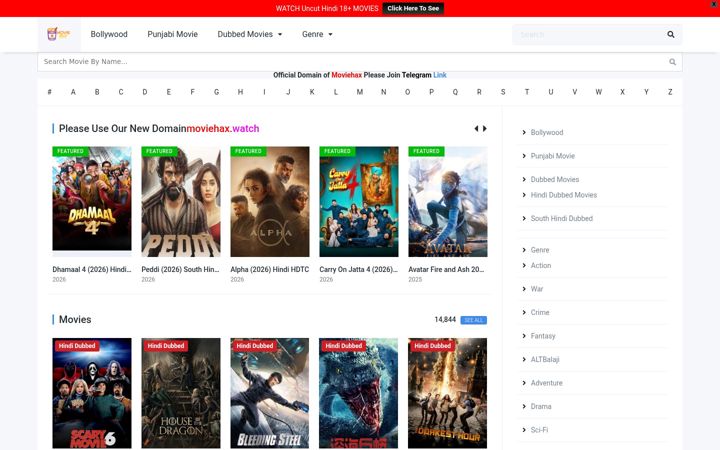This screenshot has height=450, width=720.
Task: Filter movies by letter M
Action: click(x=360, y=92)
